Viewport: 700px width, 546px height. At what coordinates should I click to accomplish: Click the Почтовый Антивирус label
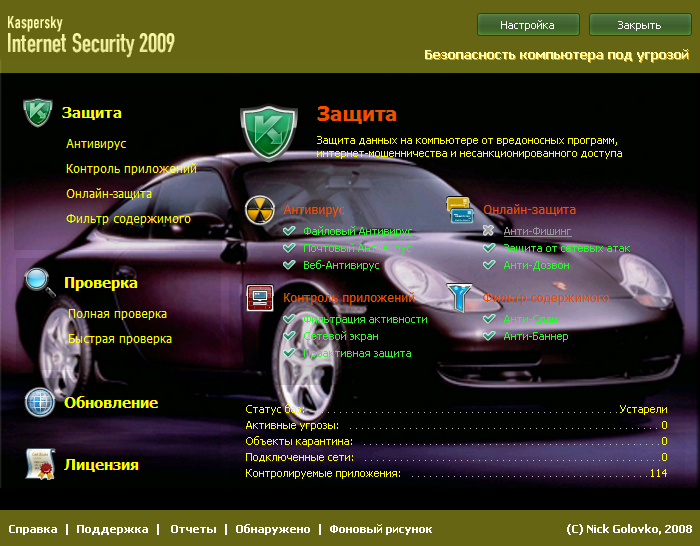coord(357,248)
